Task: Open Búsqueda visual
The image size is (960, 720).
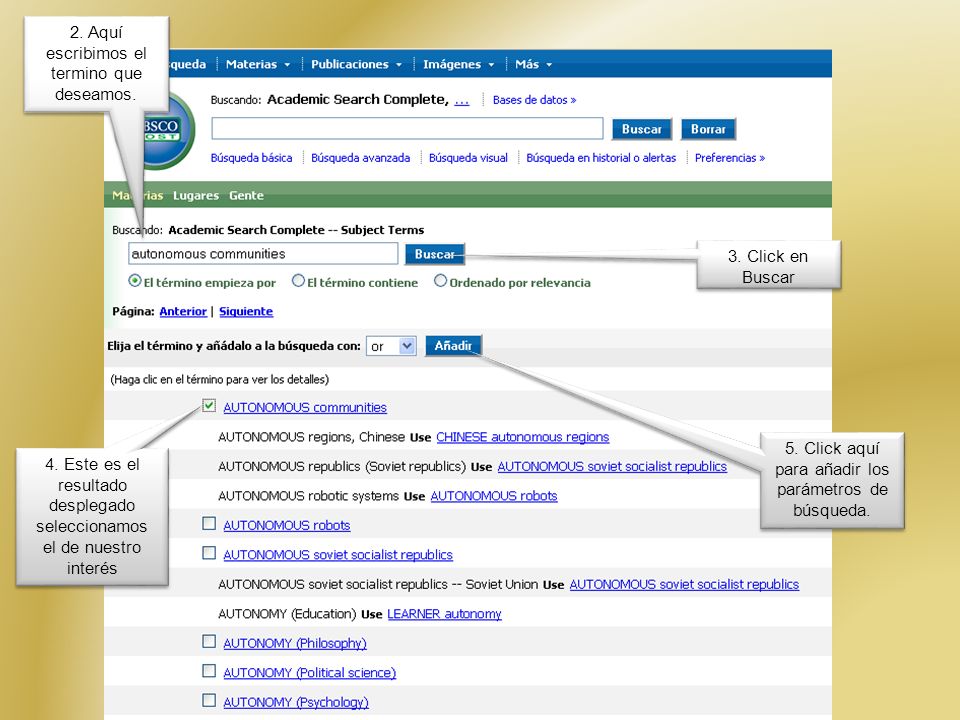Action: pyautogui.click(x=468, y=158)
